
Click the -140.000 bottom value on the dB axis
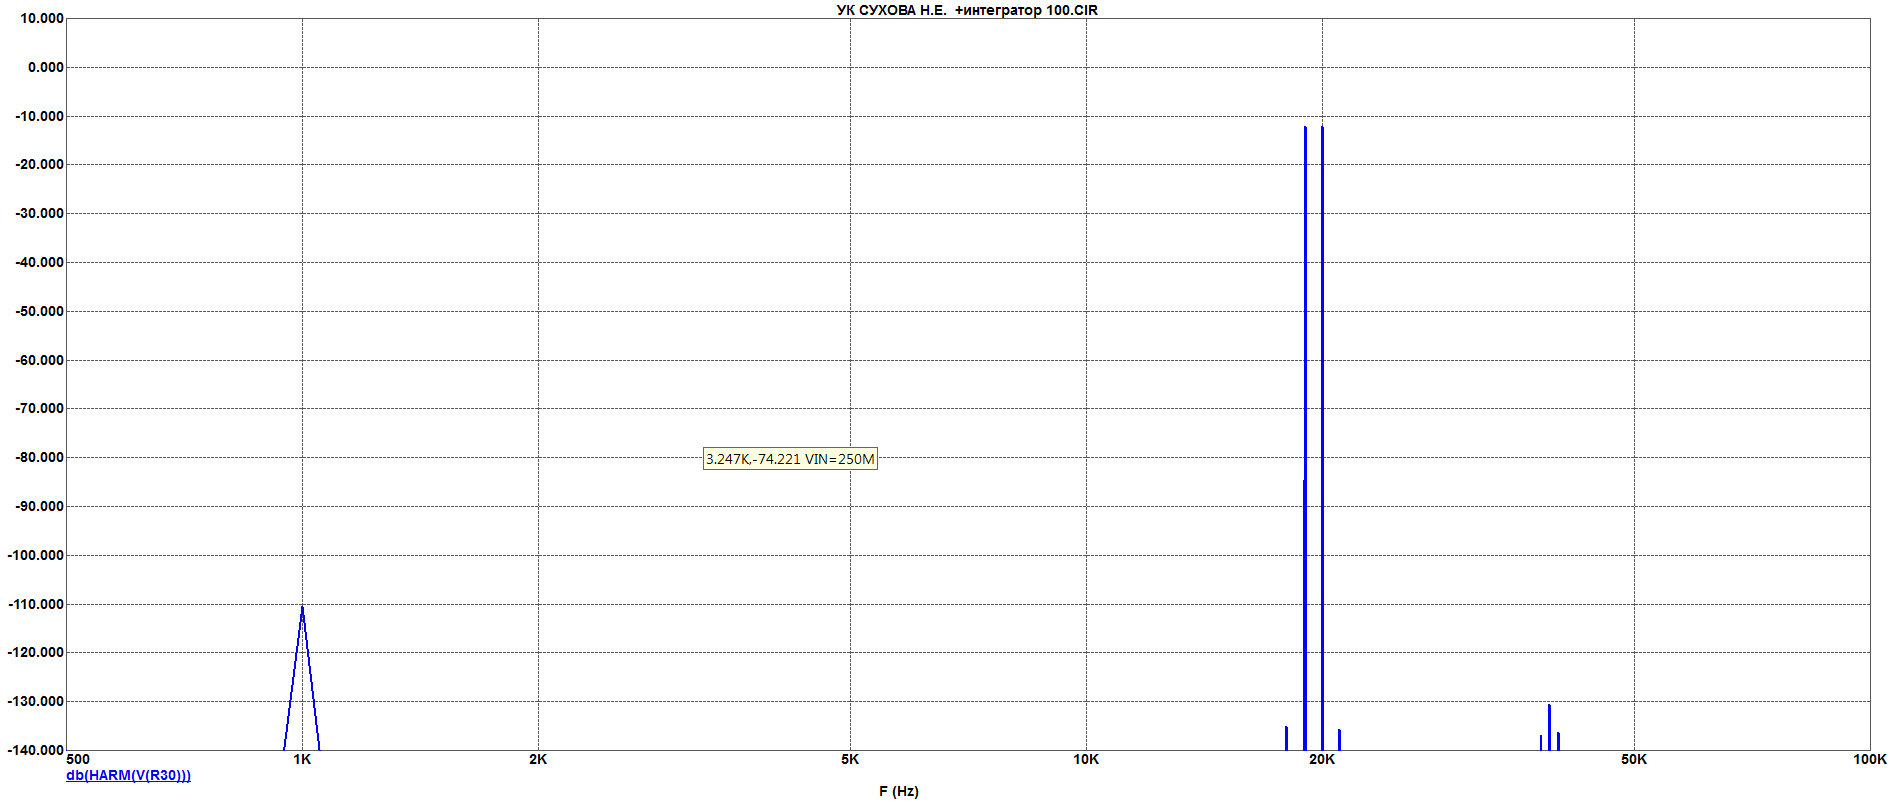pos(36,750)
